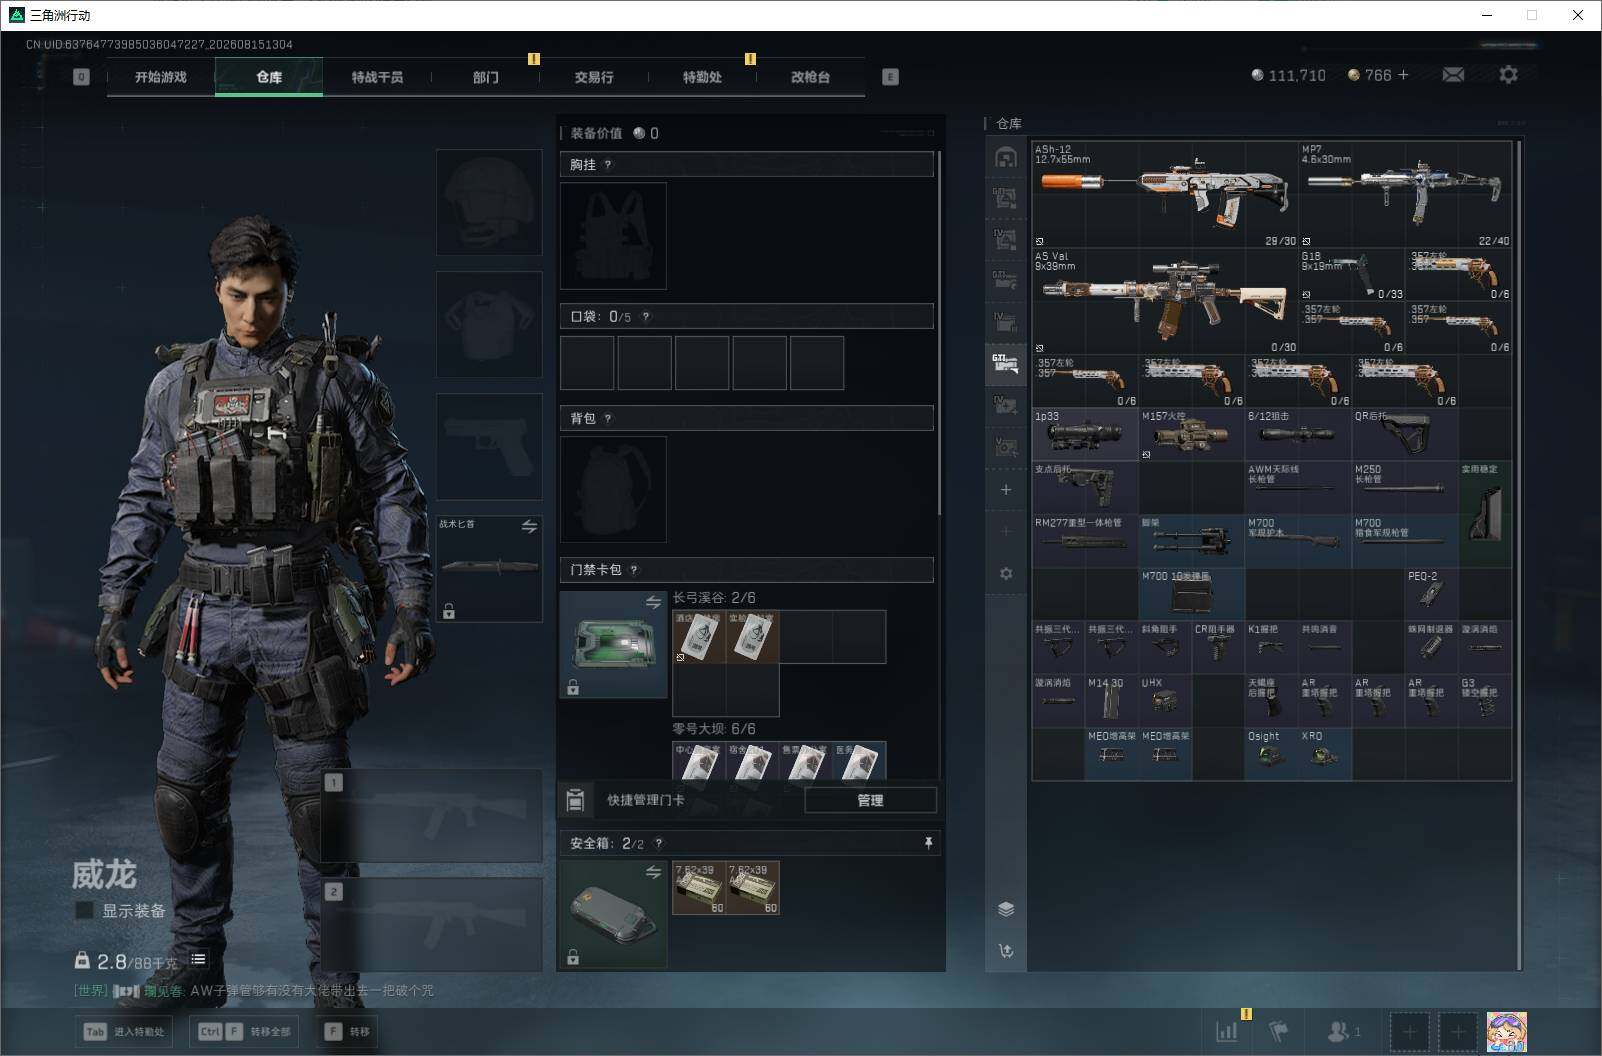1602x1056 pixels.
Task: Click the Q key navigation icon
Action: click(x=81, y=77)
